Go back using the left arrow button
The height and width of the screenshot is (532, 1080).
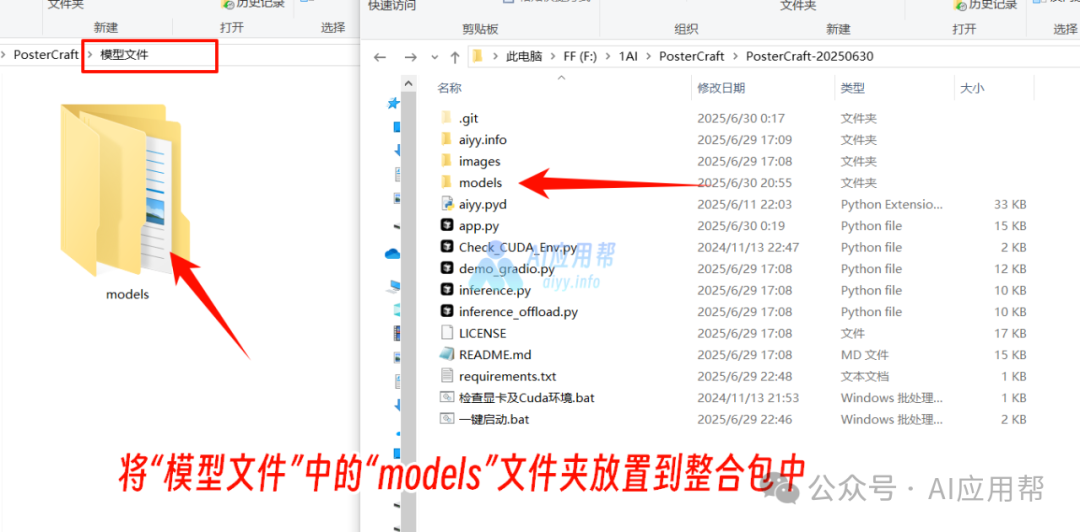(380, 57)
